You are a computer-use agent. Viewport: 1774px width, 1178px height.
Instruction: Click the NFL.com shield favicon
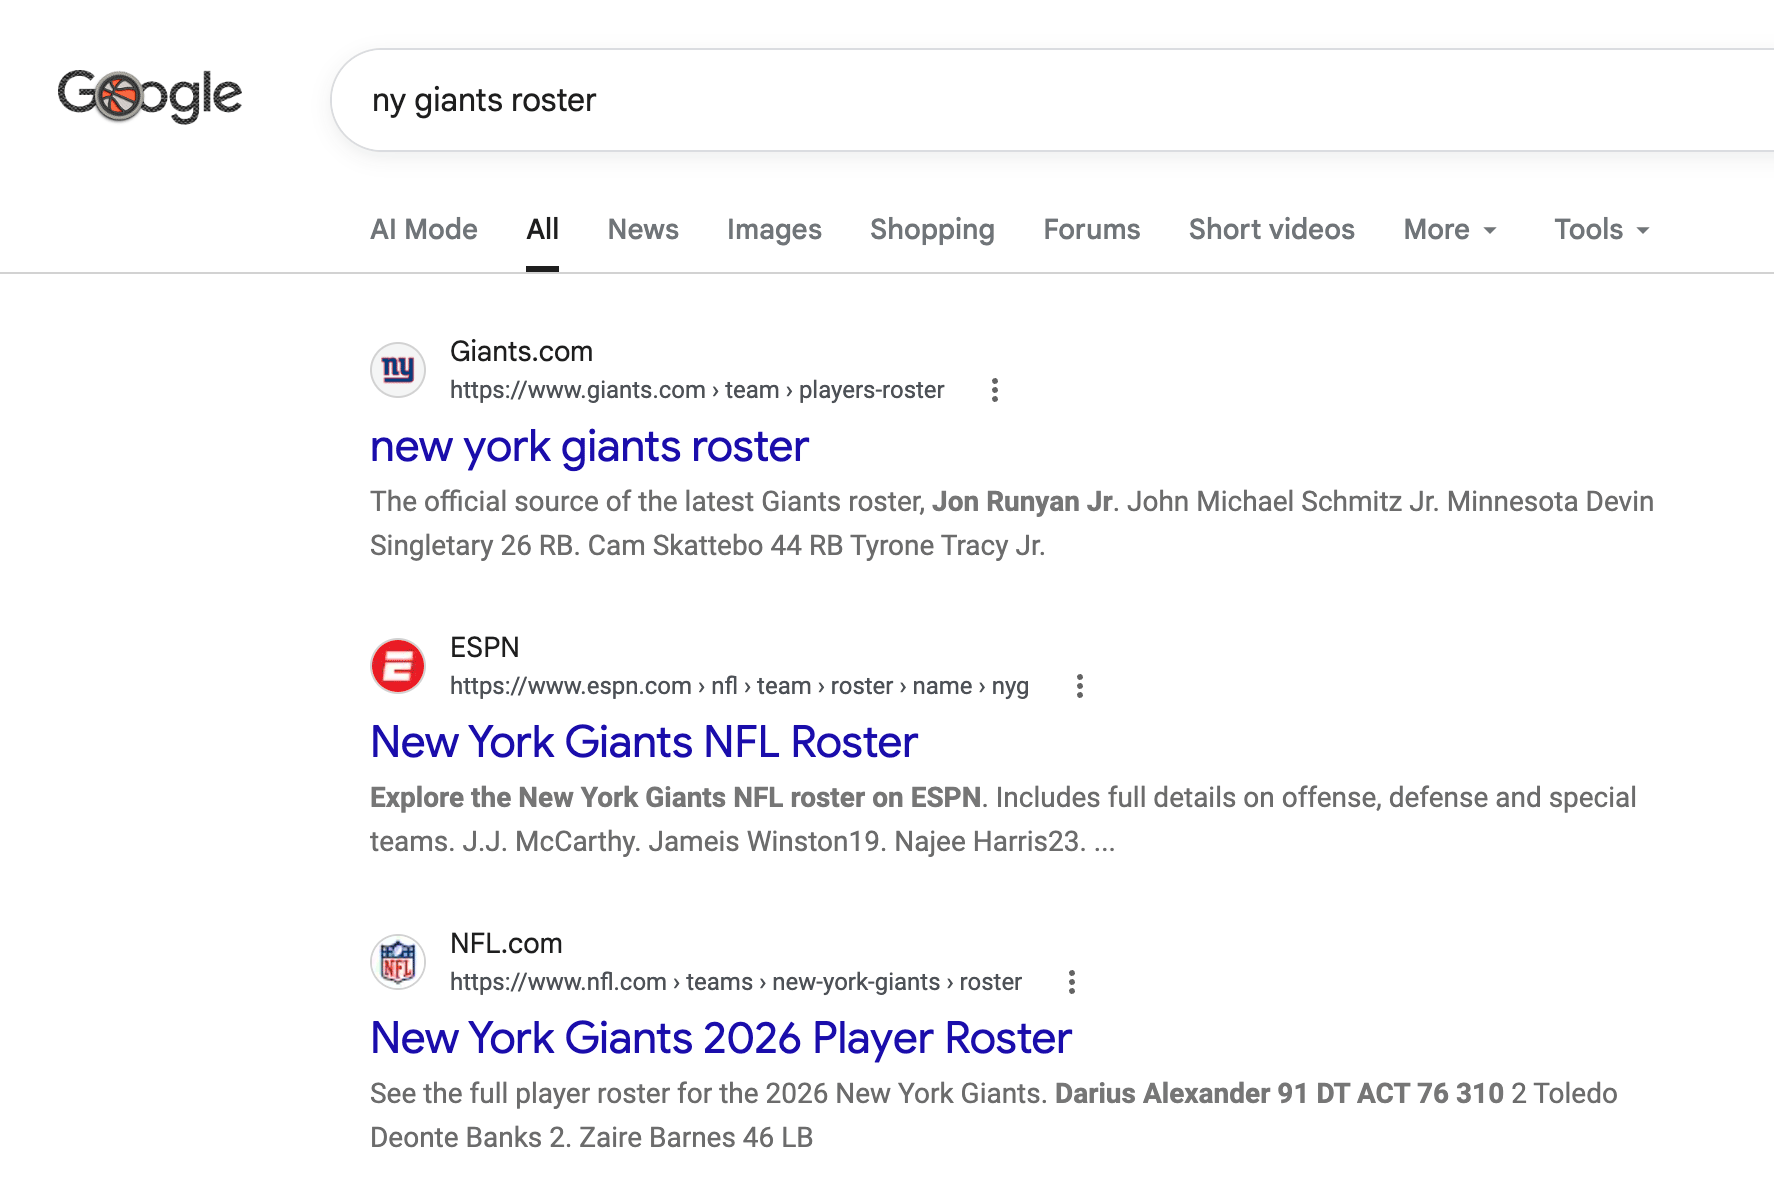398,962
